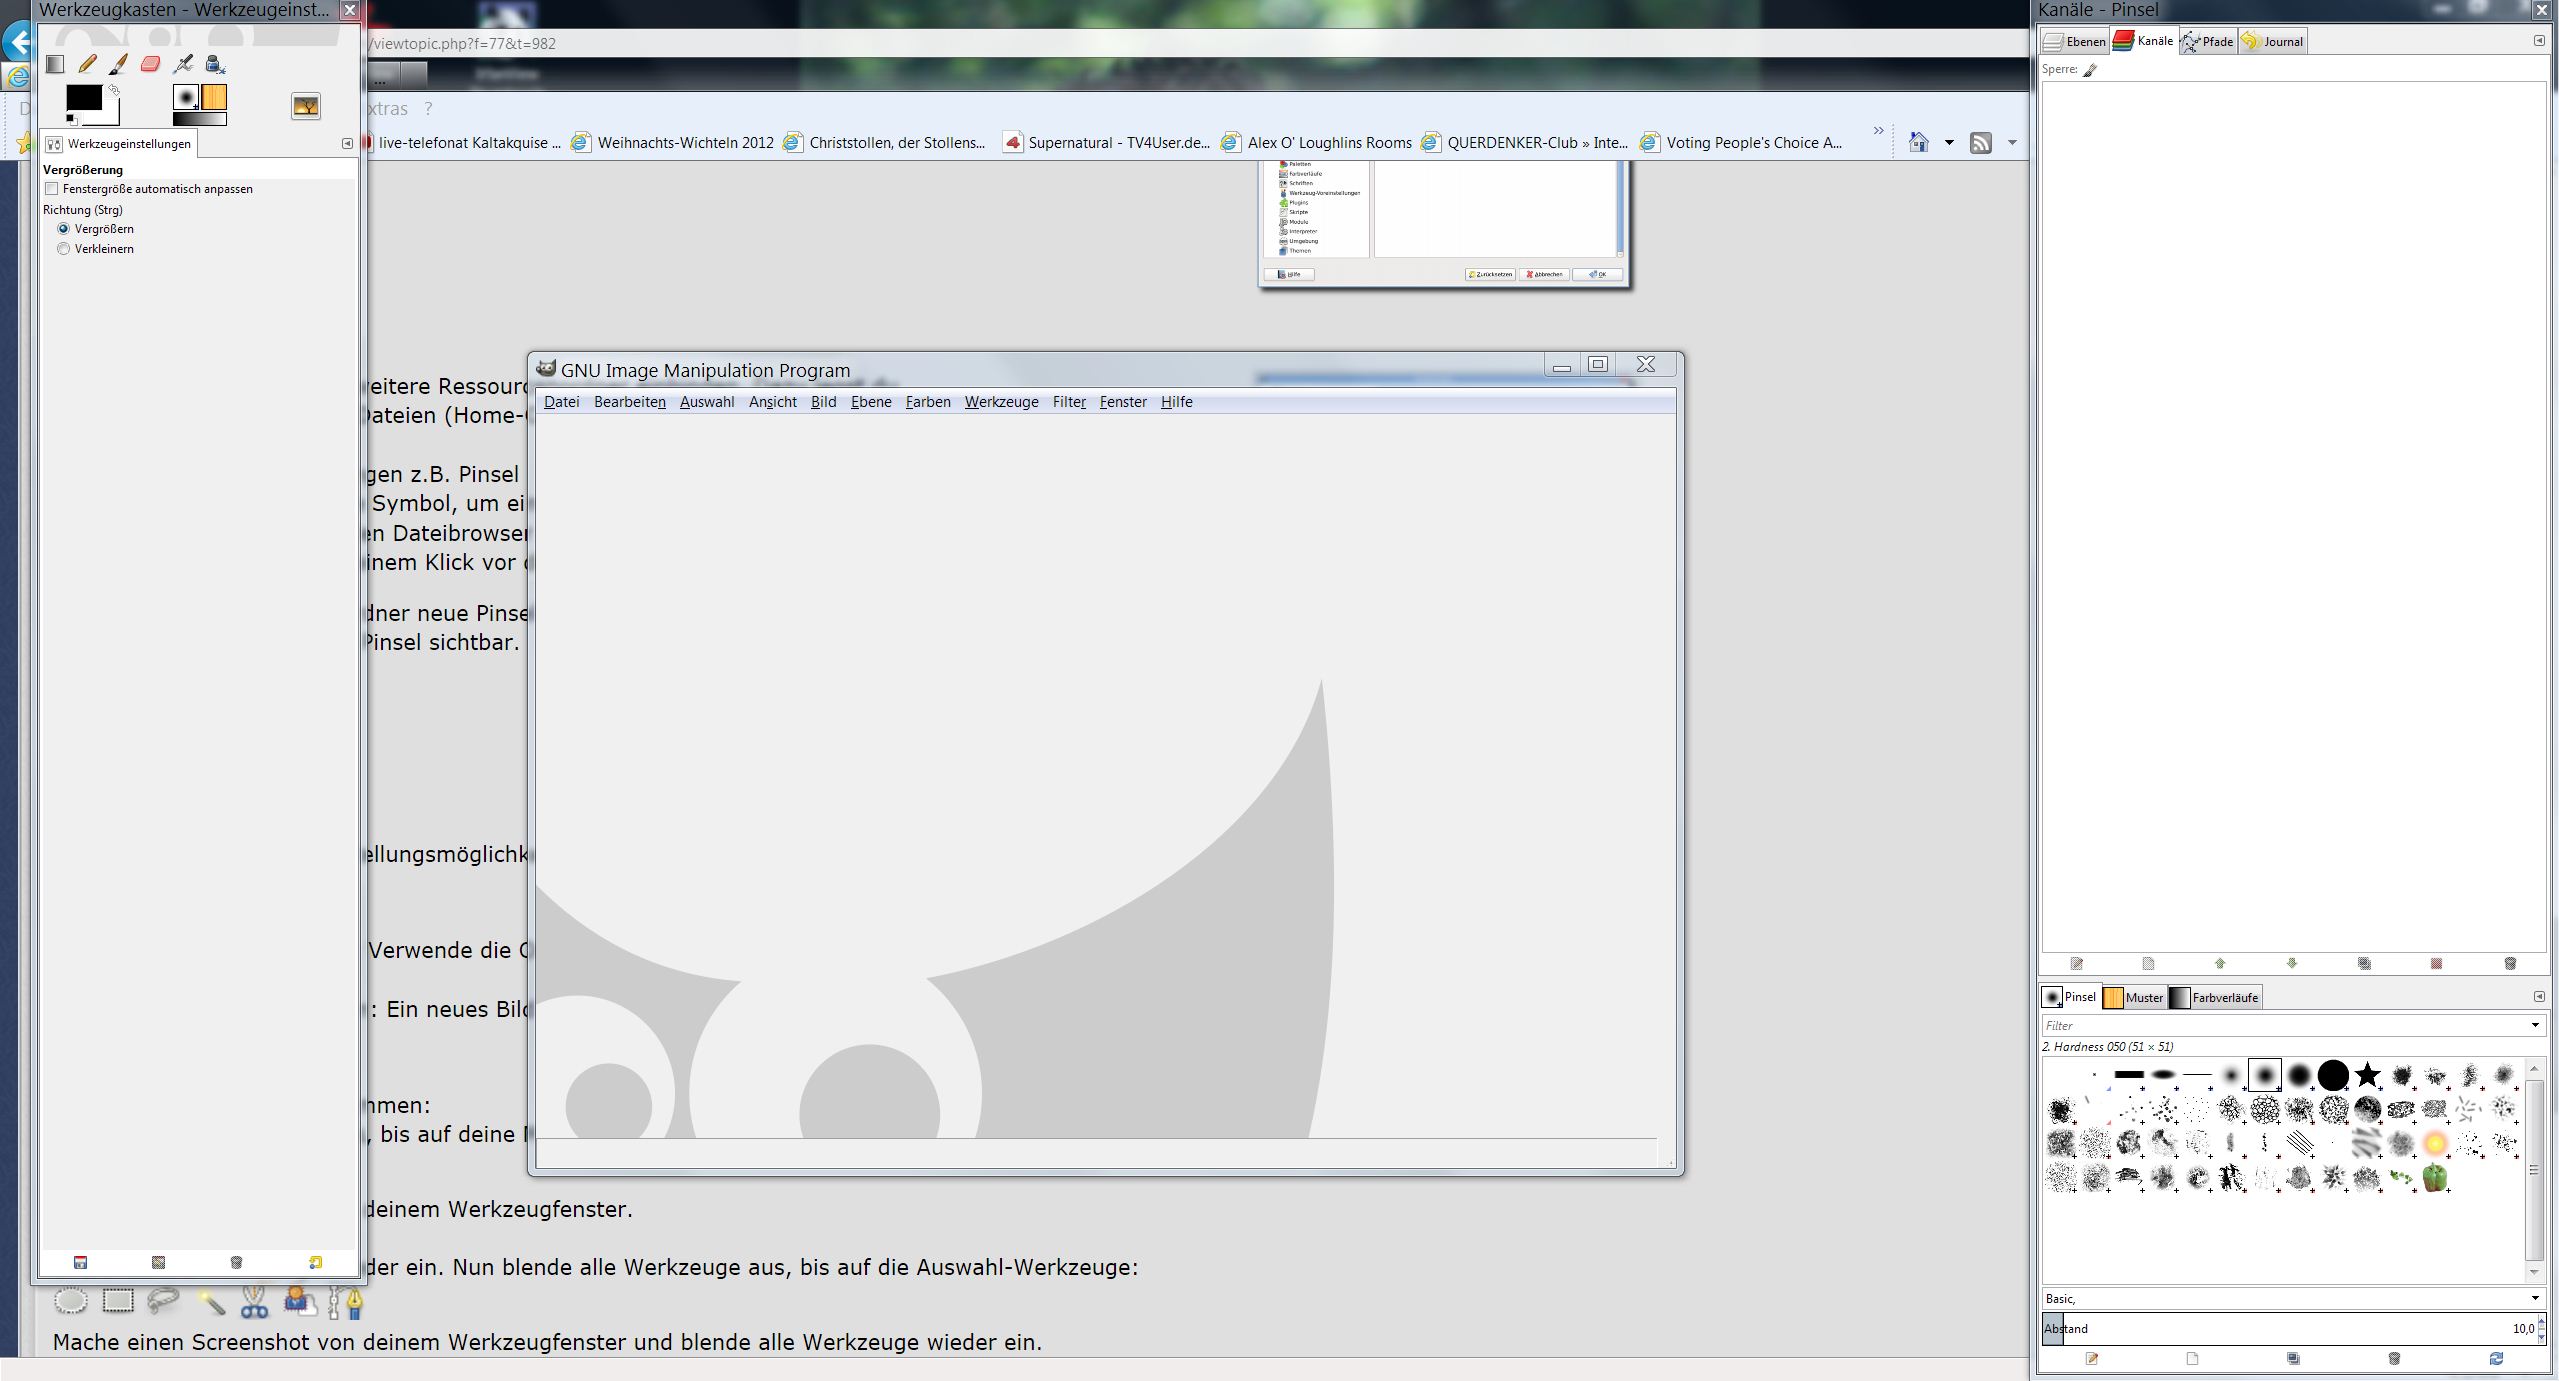Open the Filter menu
Image resolution: width=2559 pixels, height=1381 pixels.
tap(1068, 402)
